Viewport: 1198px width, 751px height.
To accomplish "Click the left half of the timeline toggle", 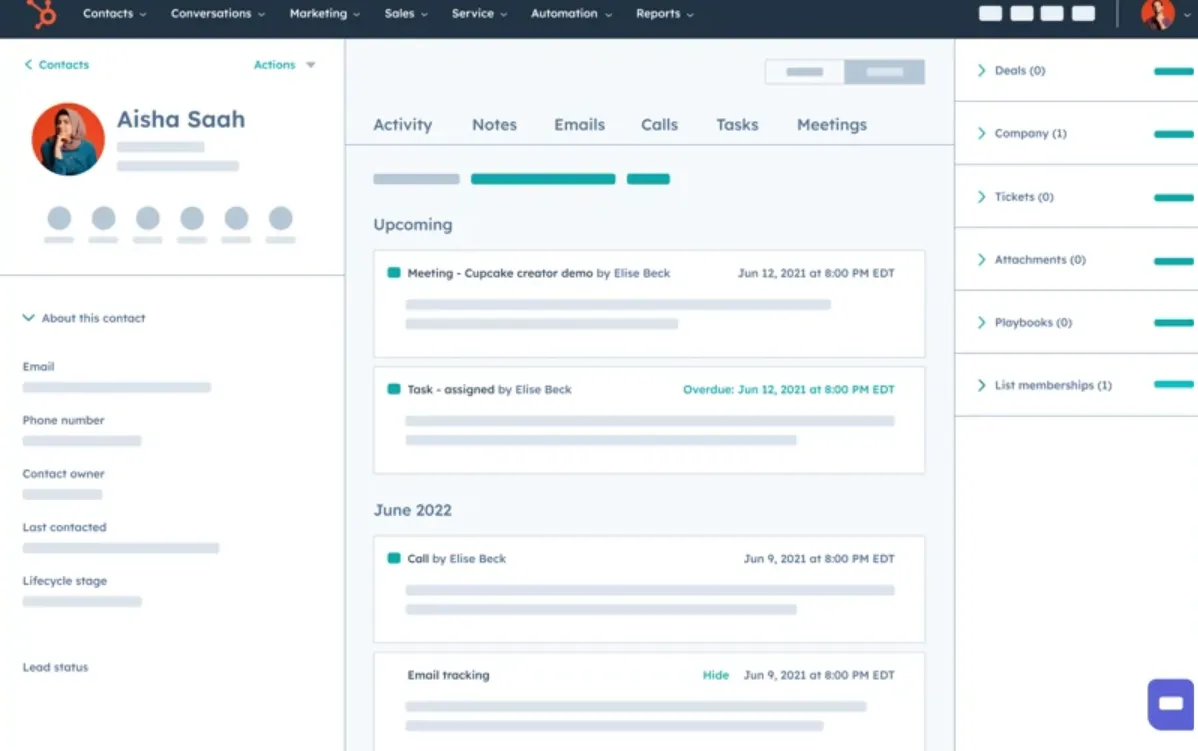I will [x=805, y=72].
